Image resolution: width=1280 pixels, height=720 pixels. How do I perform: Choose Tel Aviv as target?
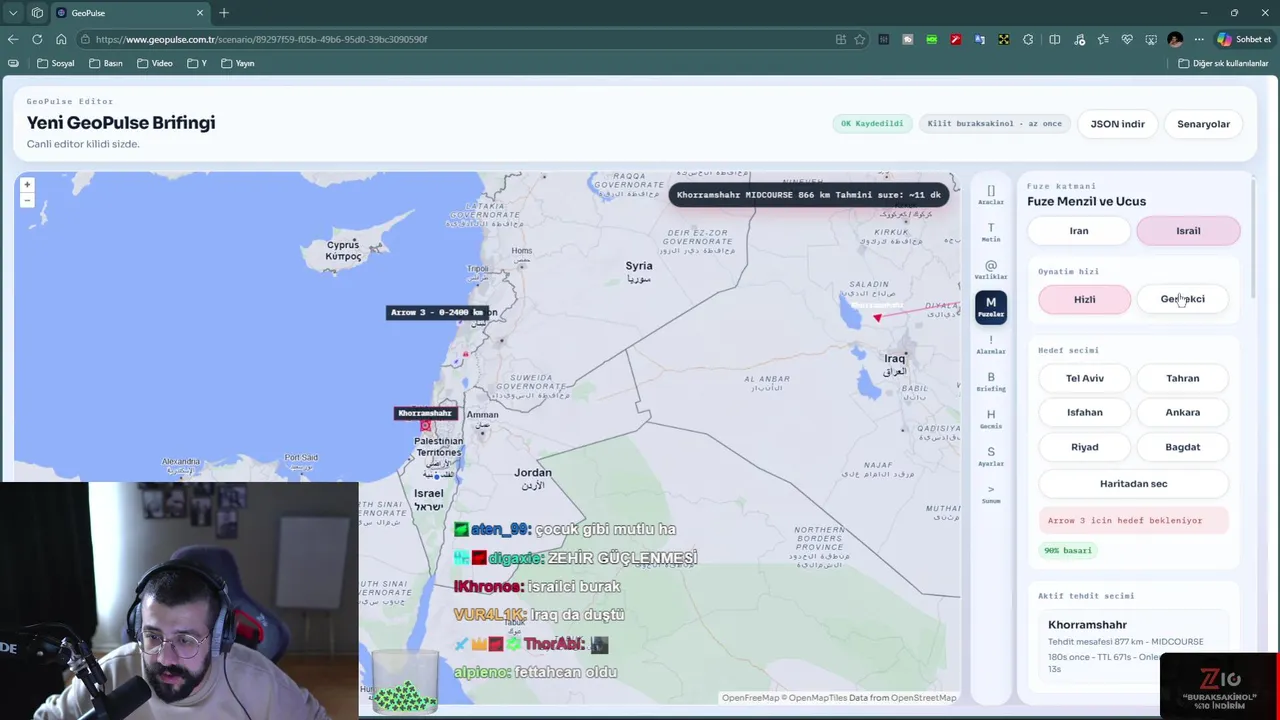[1084, 378]
